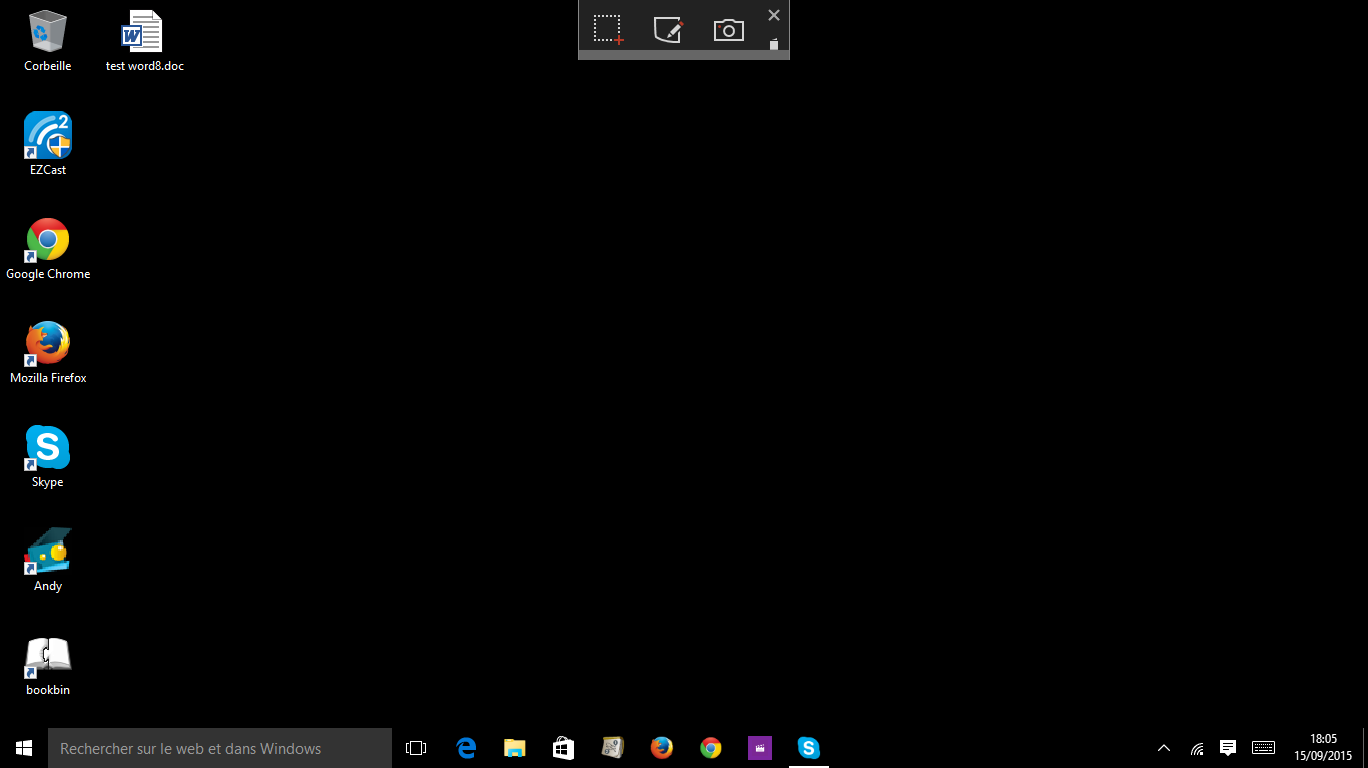
Task: Switch to Skype in the taskbar
Action: [809, 748]
